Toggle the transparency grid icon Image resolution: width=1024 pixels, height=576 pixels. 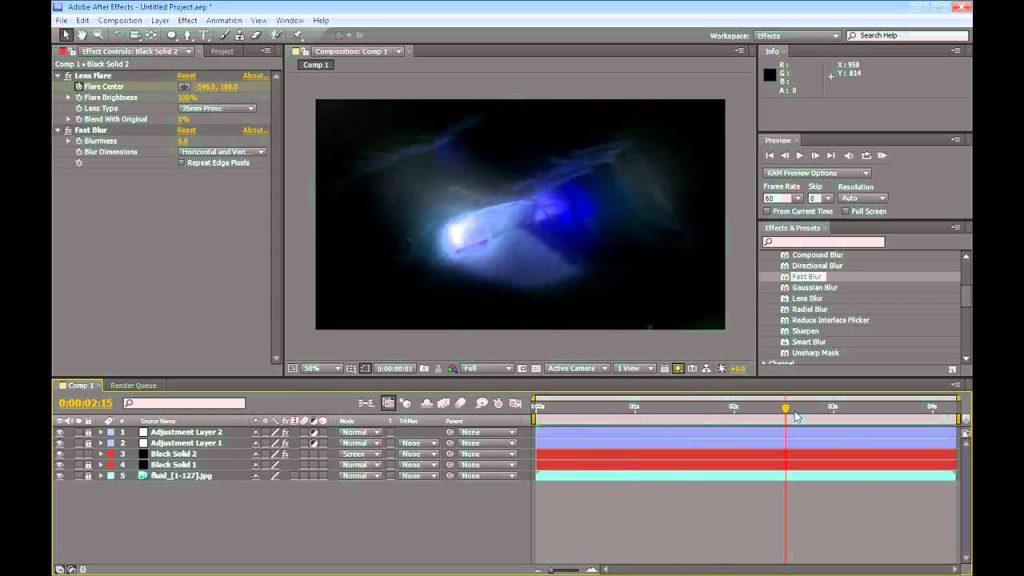[536, 368]
